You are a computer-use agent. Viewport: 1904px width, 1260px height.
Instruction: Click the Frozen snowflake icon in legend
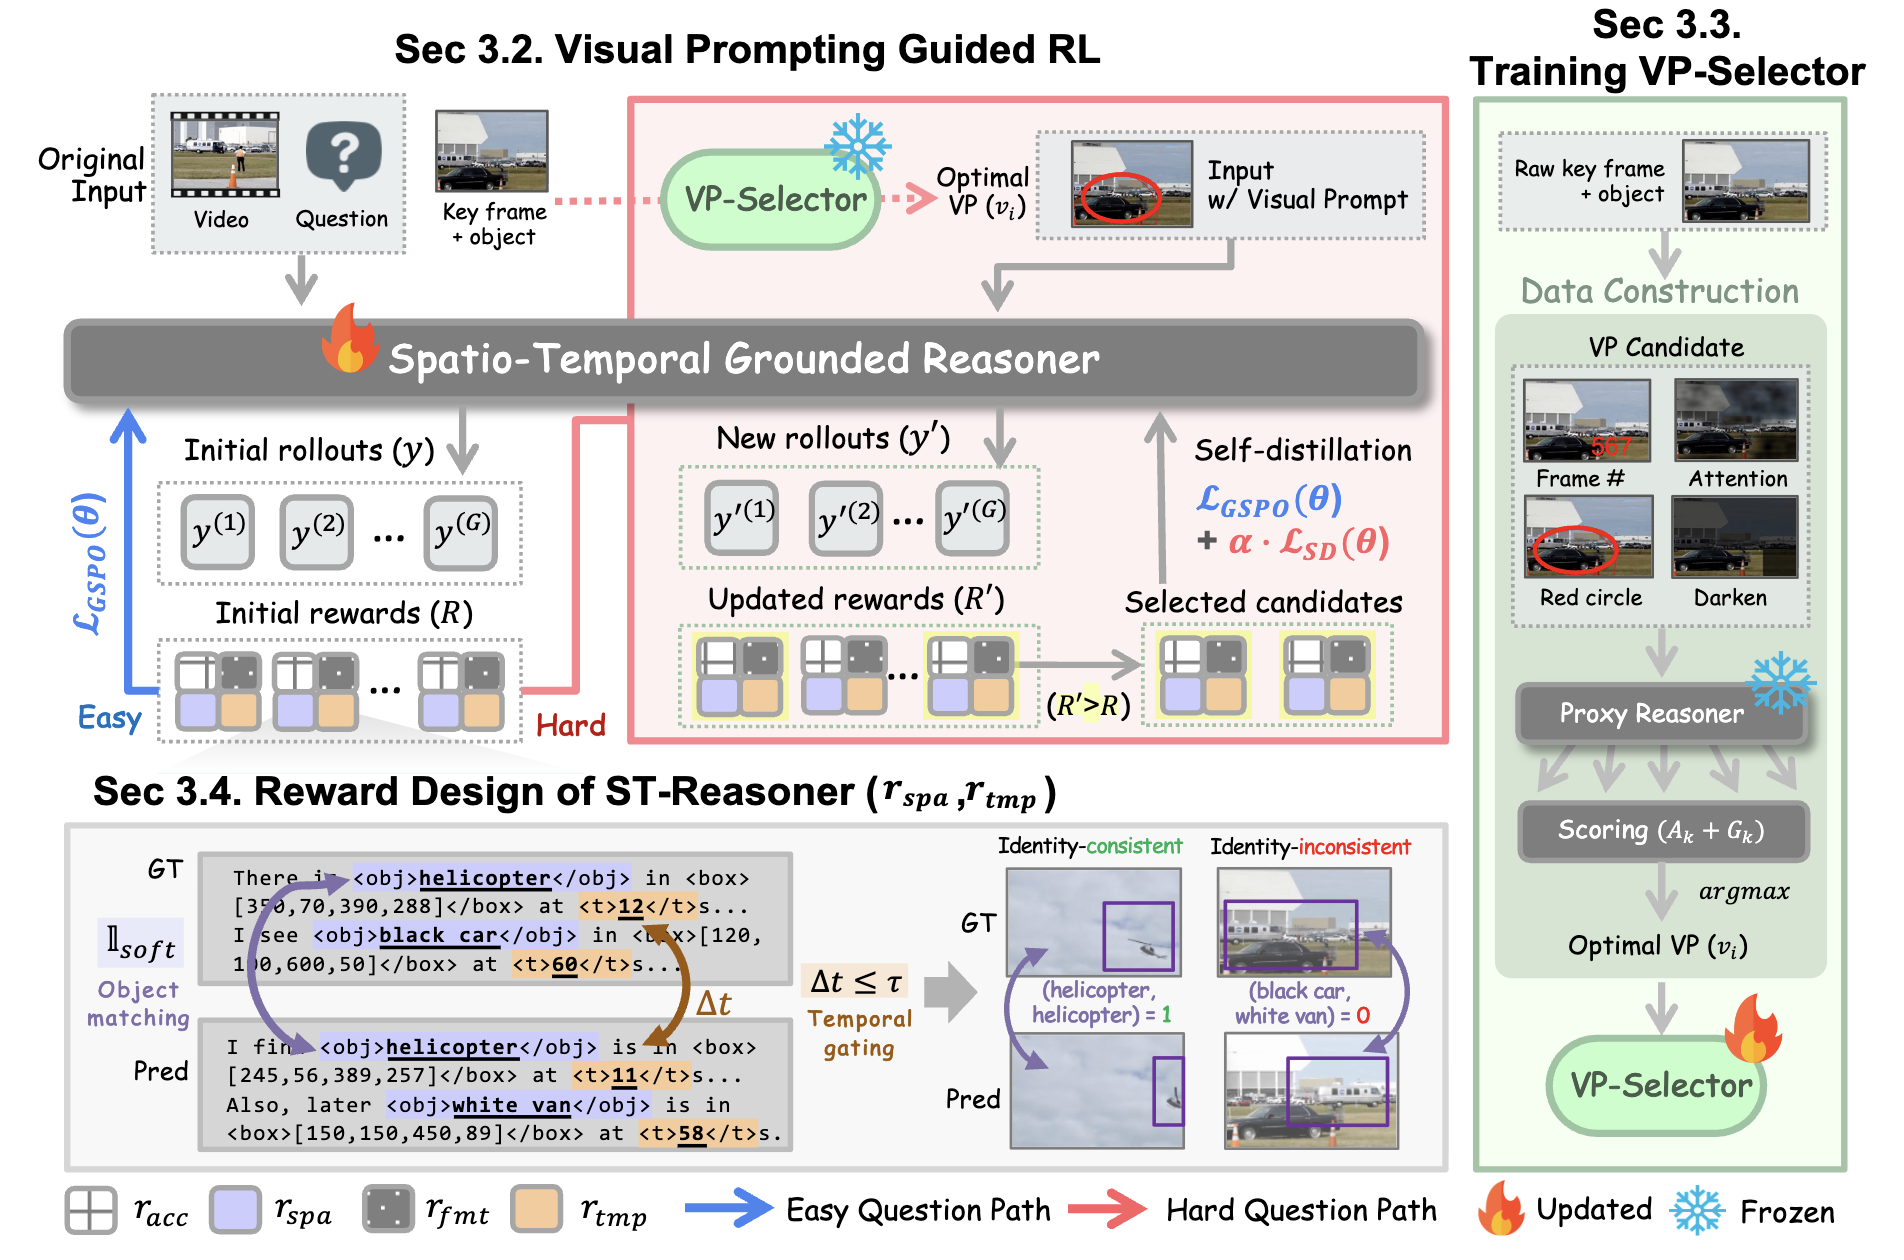[1697, 1210]
